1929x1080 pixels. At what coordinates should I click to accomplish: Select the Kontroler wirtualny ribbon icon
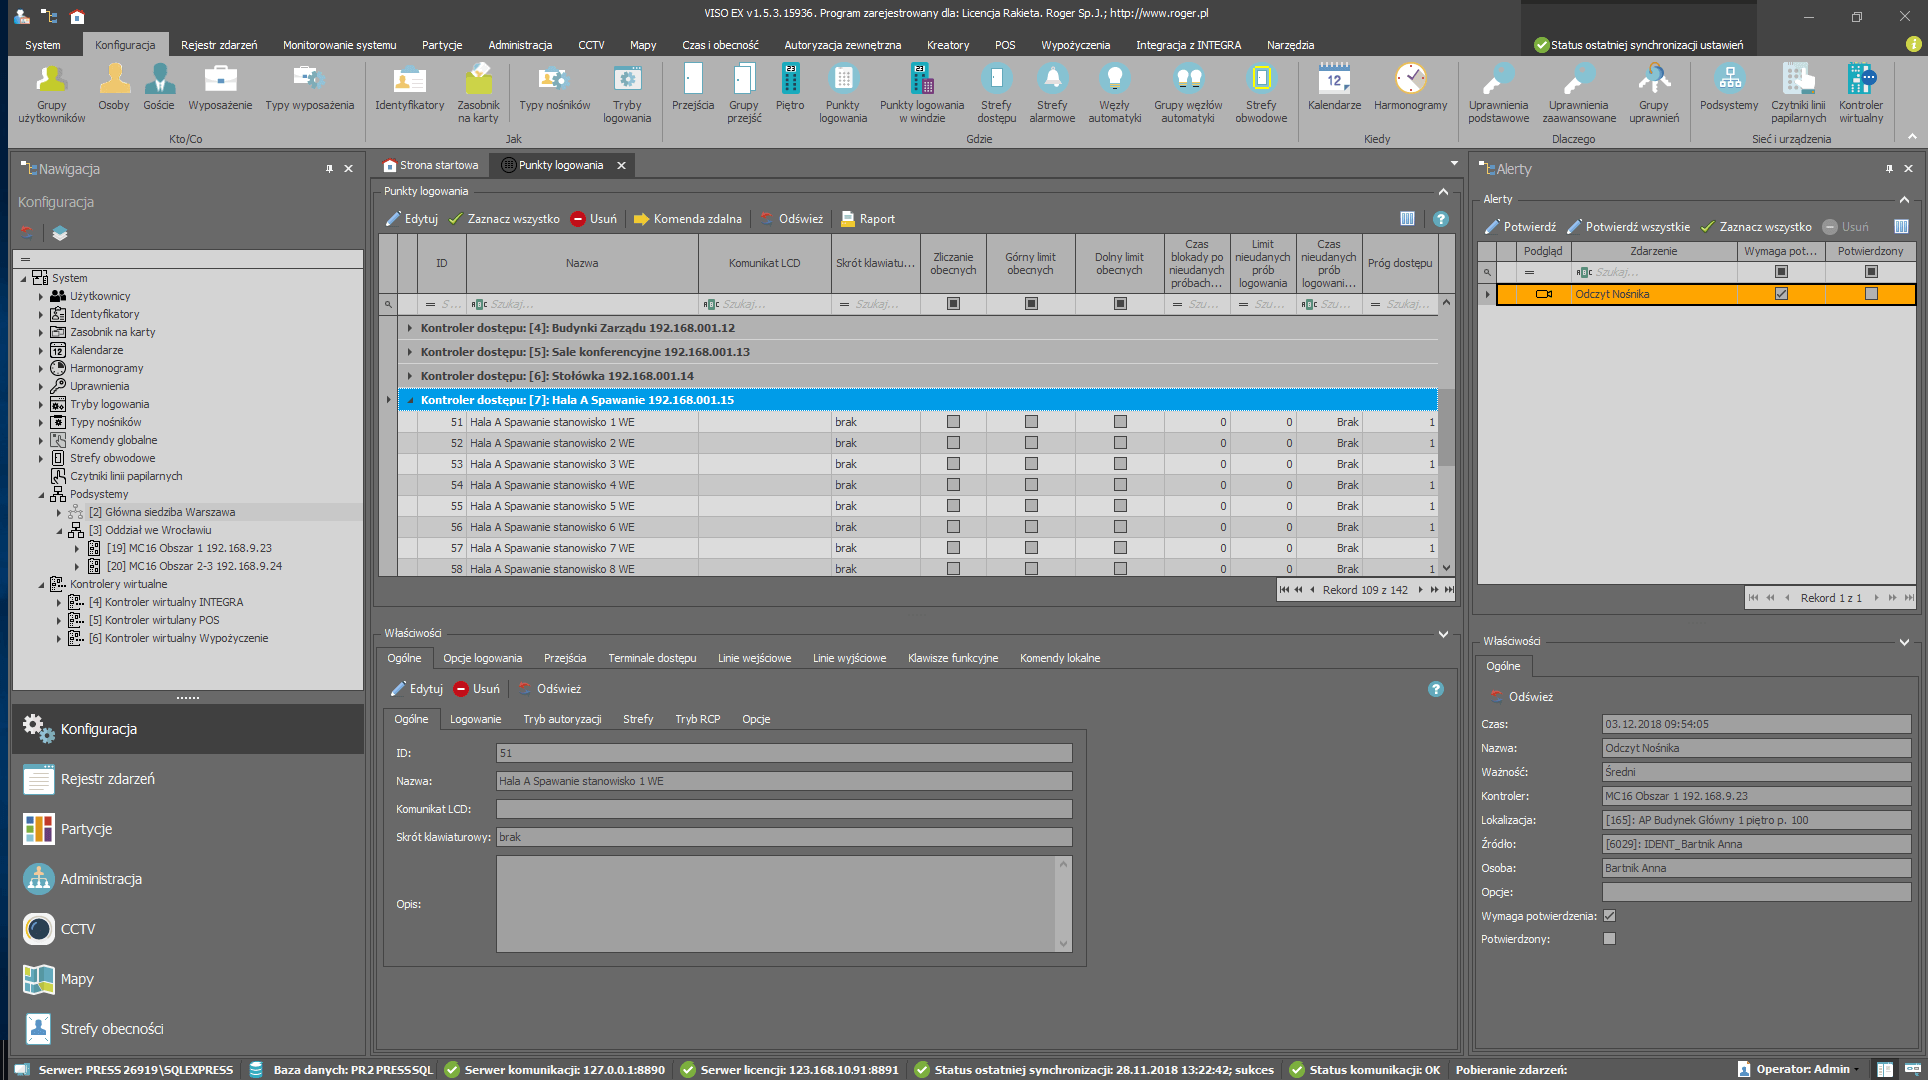[1860, 80]
